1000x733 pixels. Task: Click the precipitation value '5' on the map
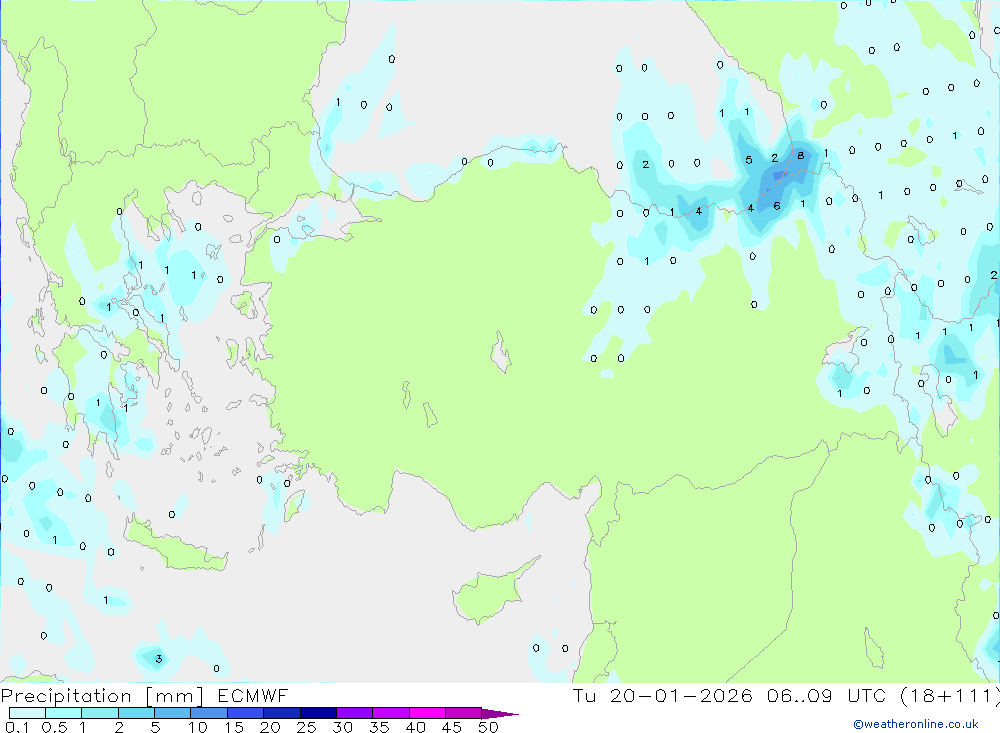[x=749, y=160]
